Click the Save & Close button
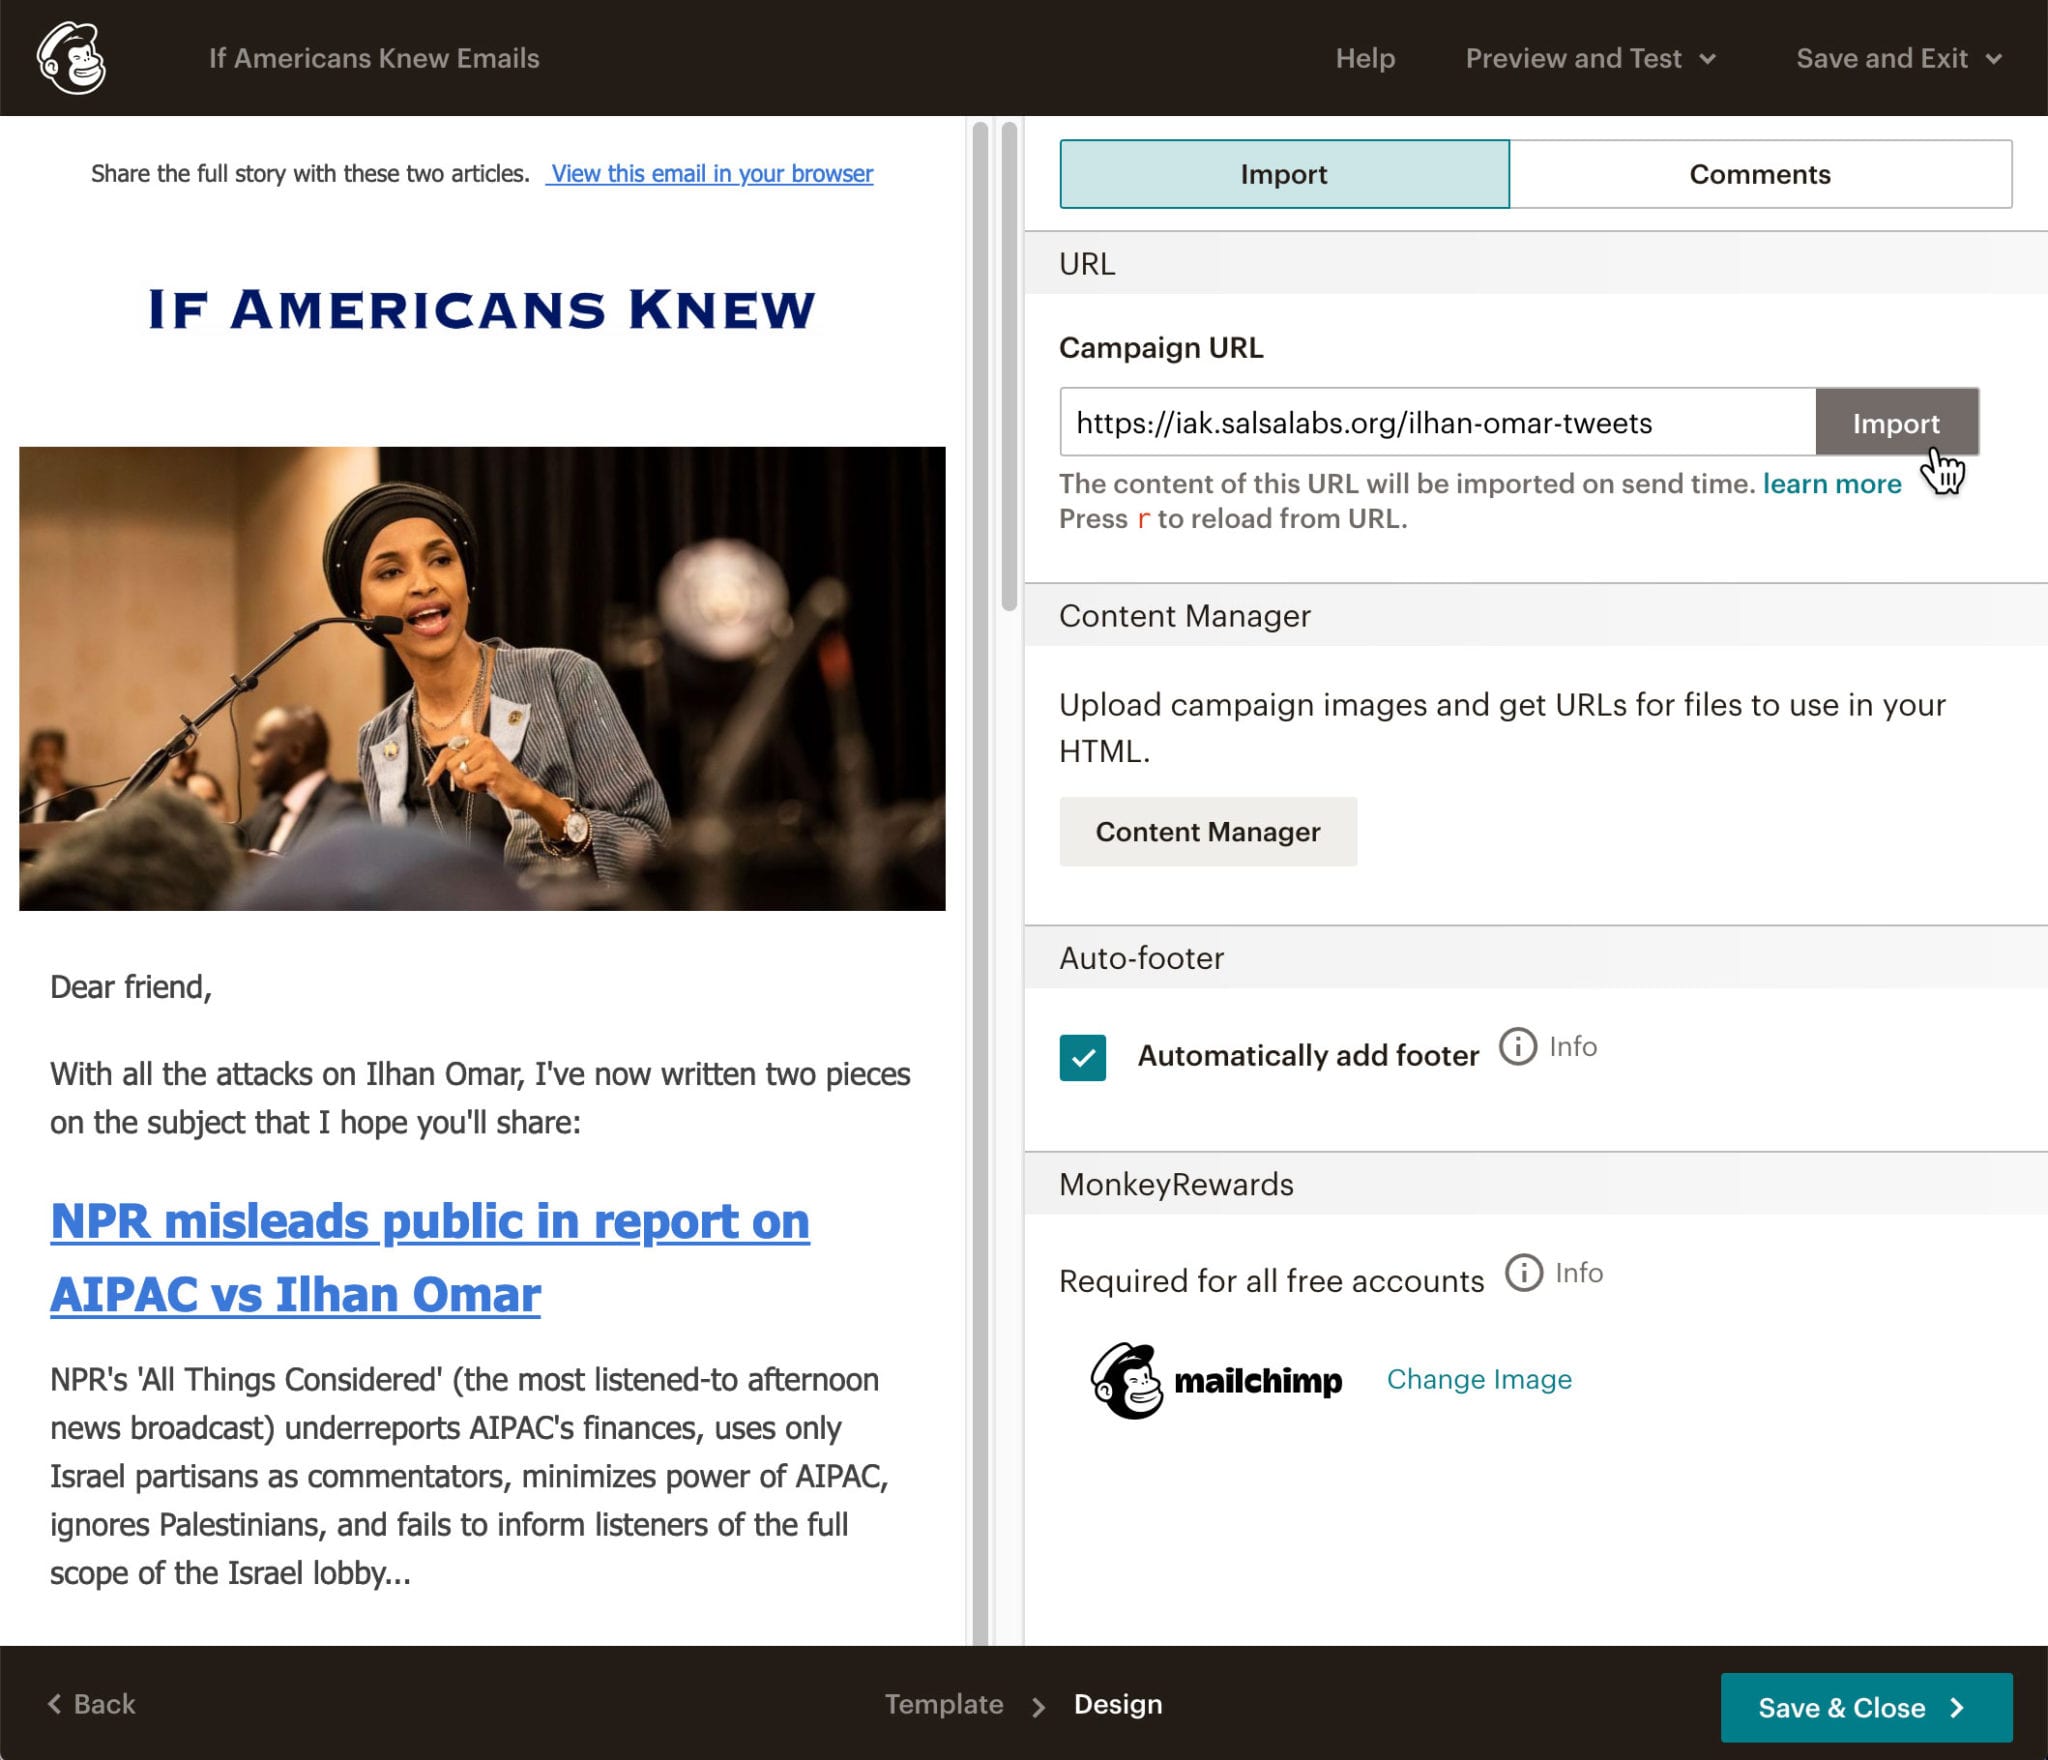 click(x=1866, y=1707)
